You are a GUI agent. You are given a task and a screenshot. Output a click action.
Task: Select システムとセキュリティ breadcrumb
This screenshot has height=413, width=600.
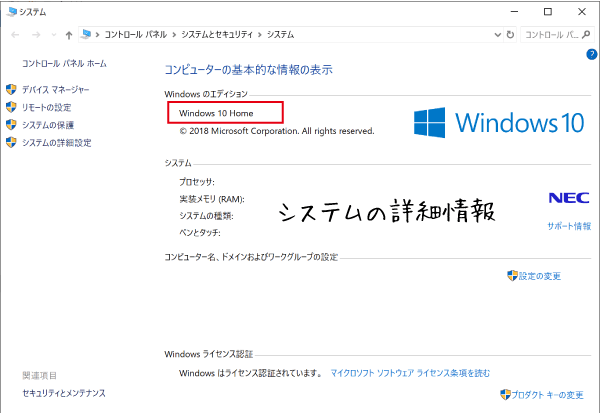click(217, 35)
